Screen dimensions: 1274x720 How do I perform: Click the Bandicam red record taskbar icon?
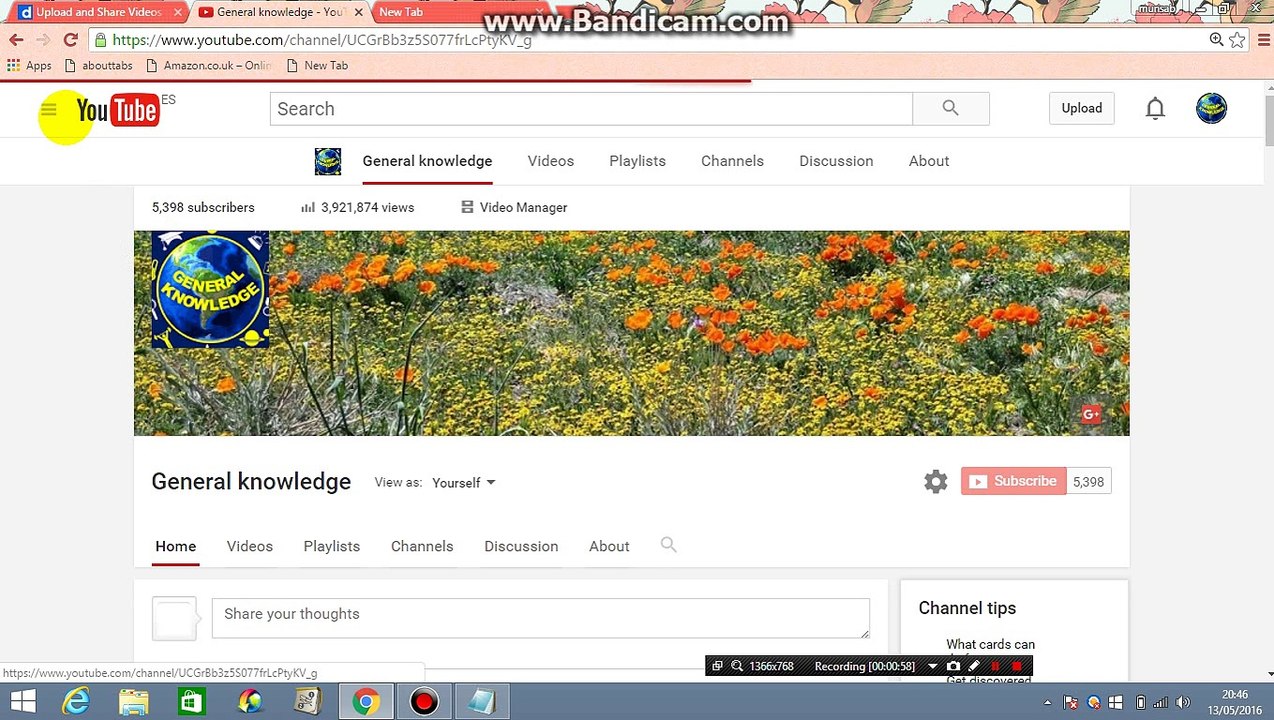pyautogui.click(x=424, y=702)
